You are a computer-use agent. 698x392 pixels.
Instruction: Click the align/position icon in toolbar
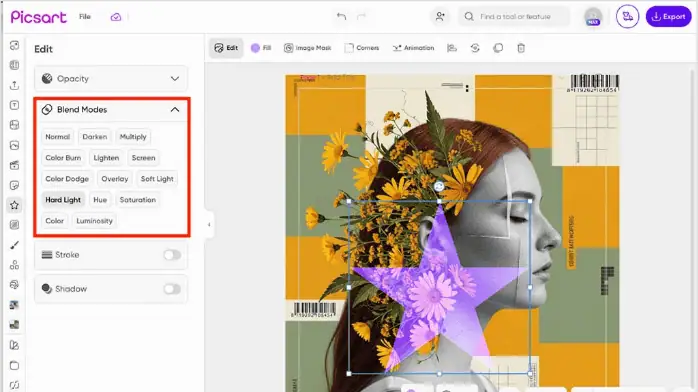(x=452, y=48)
